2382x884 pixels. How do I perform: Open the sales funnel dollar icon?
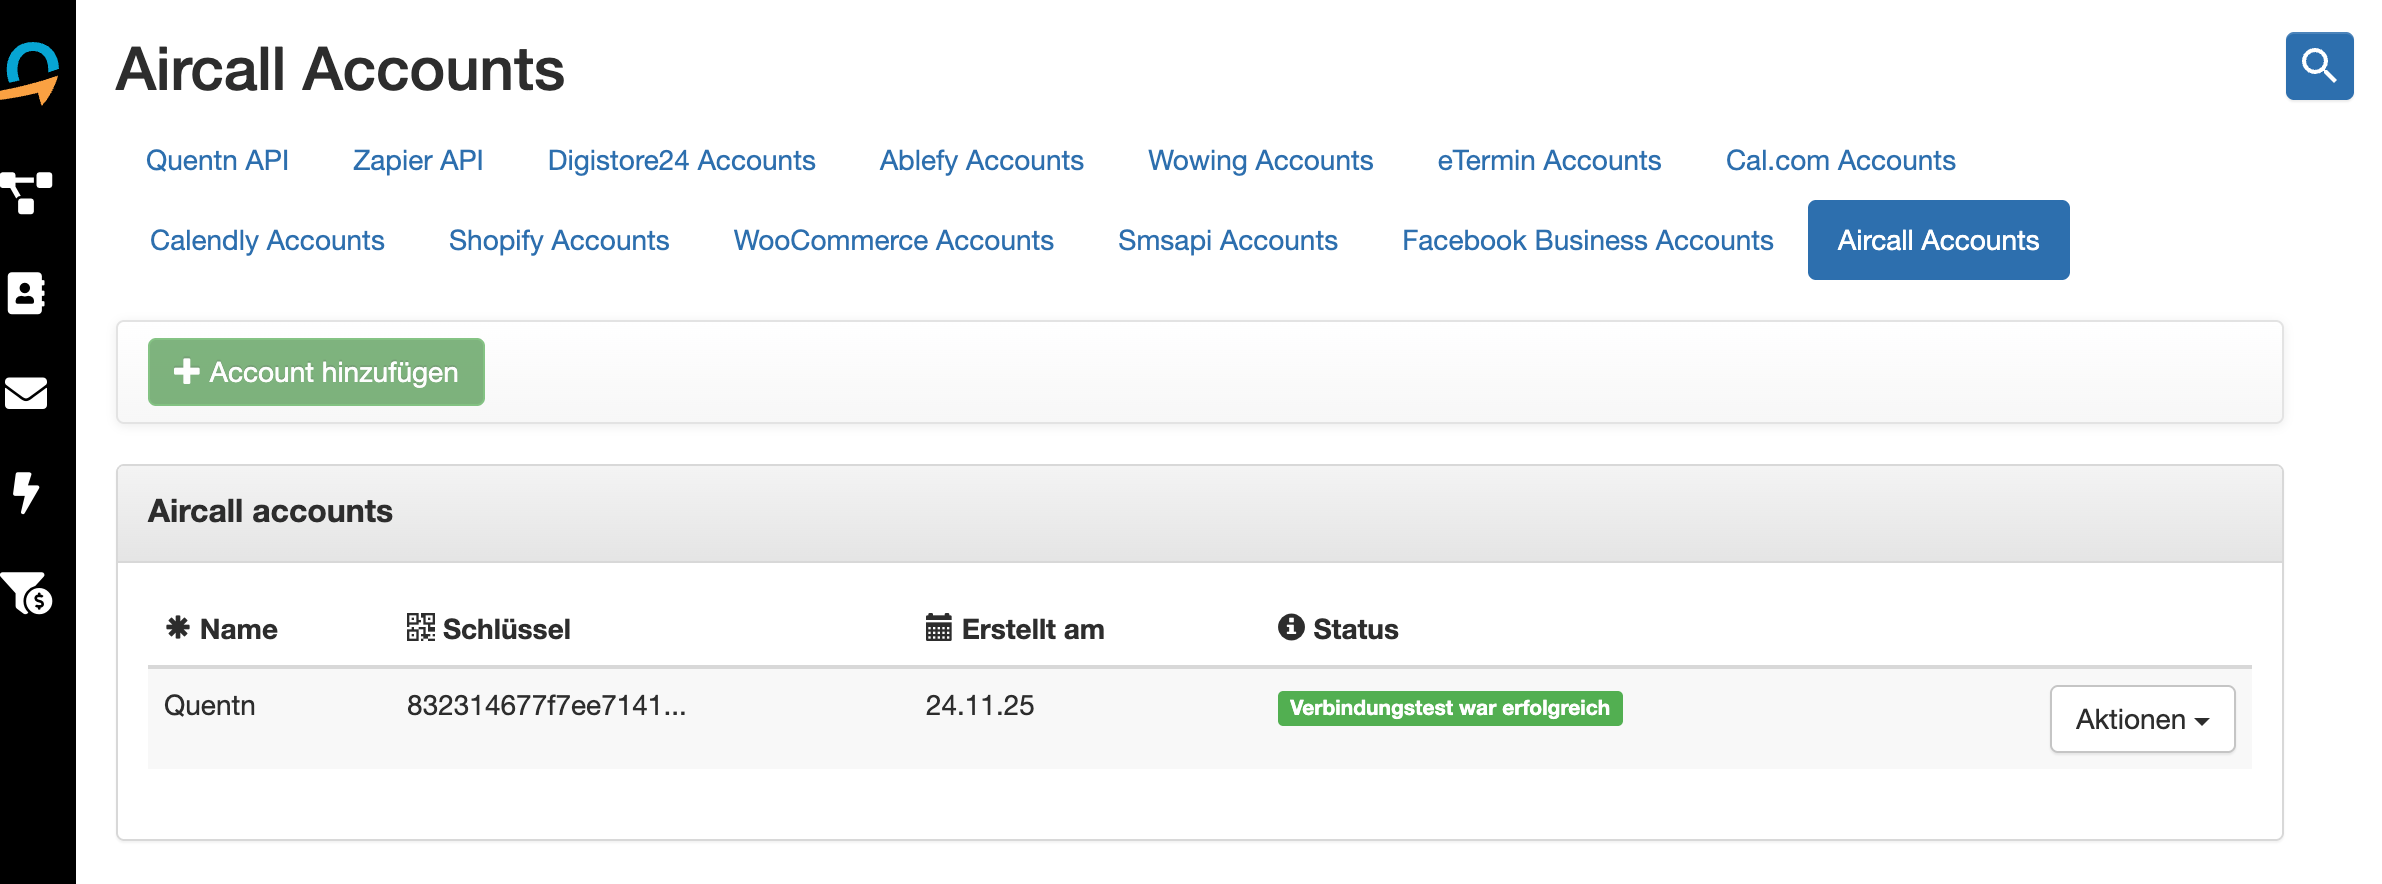click(27, 593)
